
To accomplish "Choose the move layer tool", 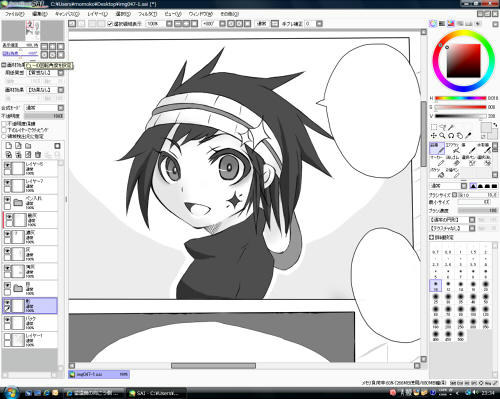I will point(434,136).
